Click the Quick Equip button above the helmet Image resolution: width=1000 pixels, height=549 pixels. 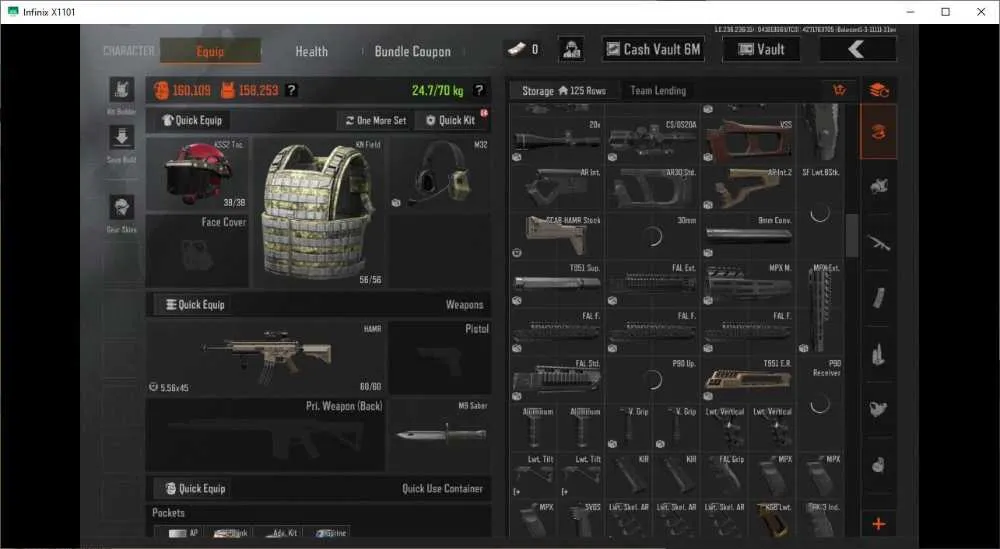191,120
